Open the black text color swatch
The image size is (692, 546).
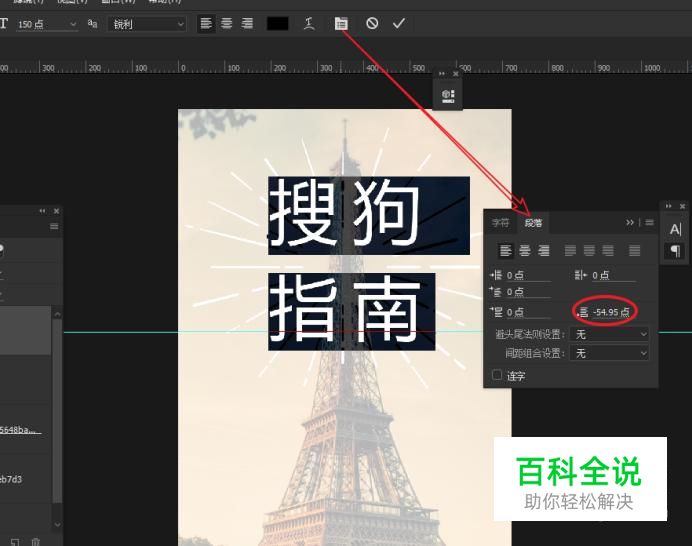pos(278,24)
